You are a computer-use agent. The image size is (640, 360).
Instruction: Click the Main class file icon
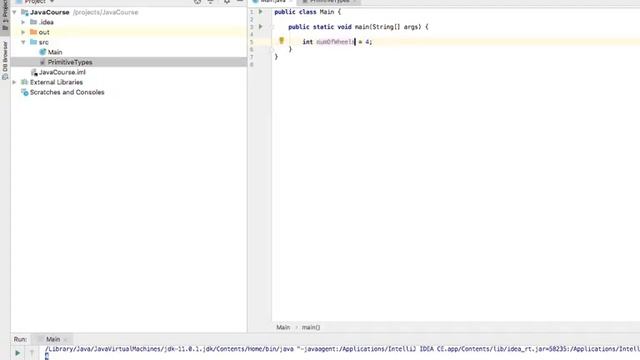(x=42, y=52)
